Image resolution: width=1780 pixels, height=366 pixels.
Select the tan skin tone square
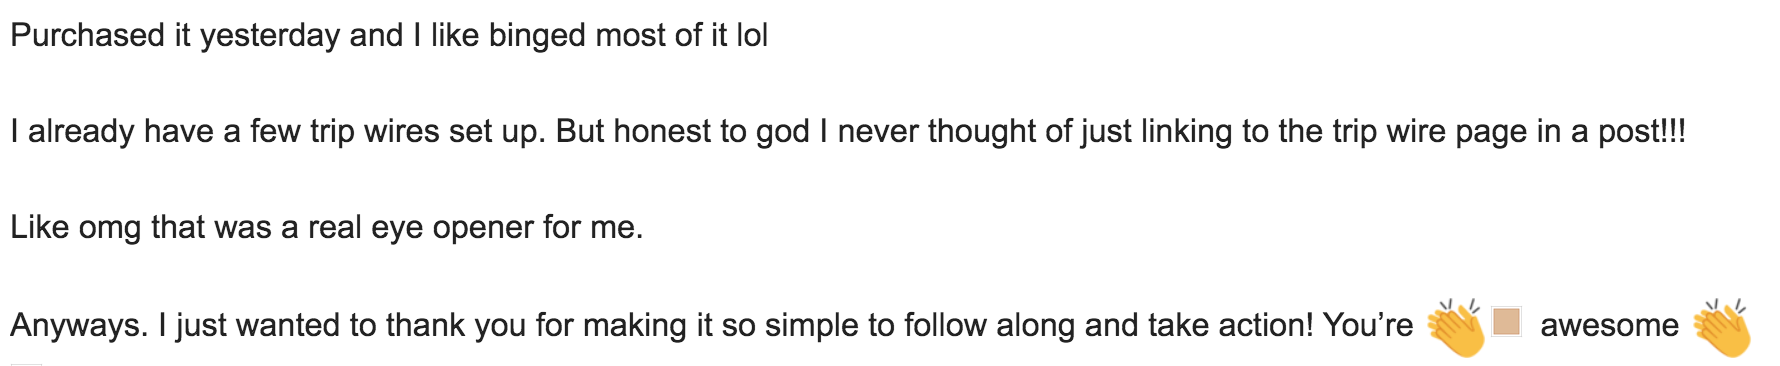(x=1506, y=322)
